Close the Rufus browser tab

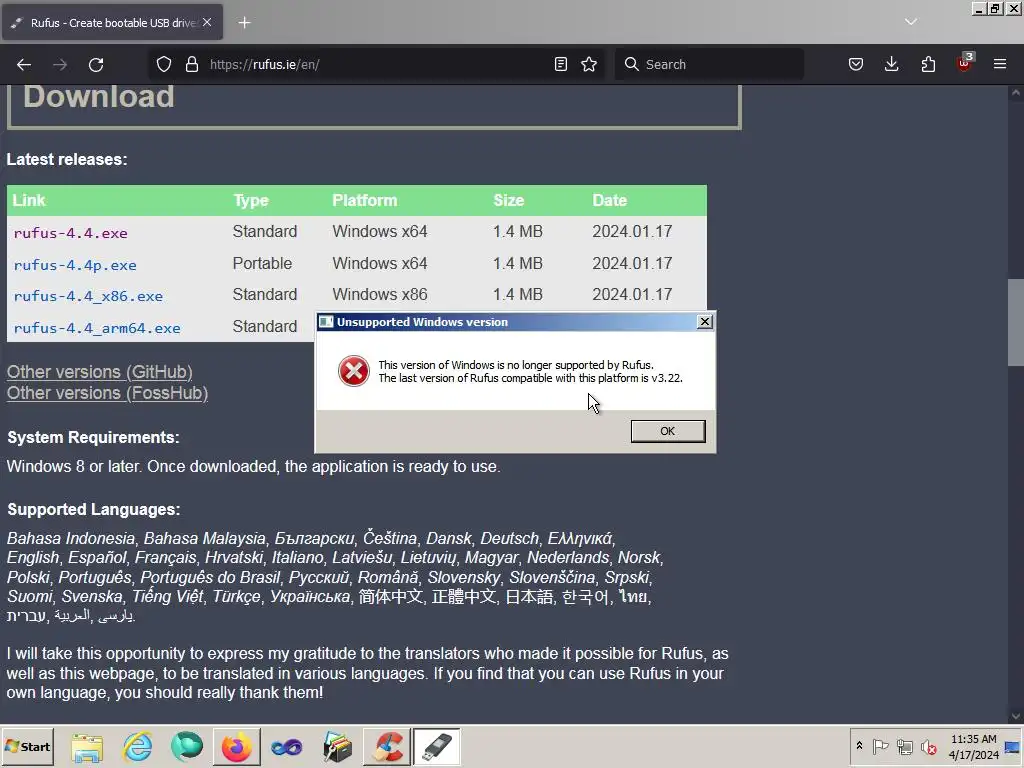tap(207, 22)
